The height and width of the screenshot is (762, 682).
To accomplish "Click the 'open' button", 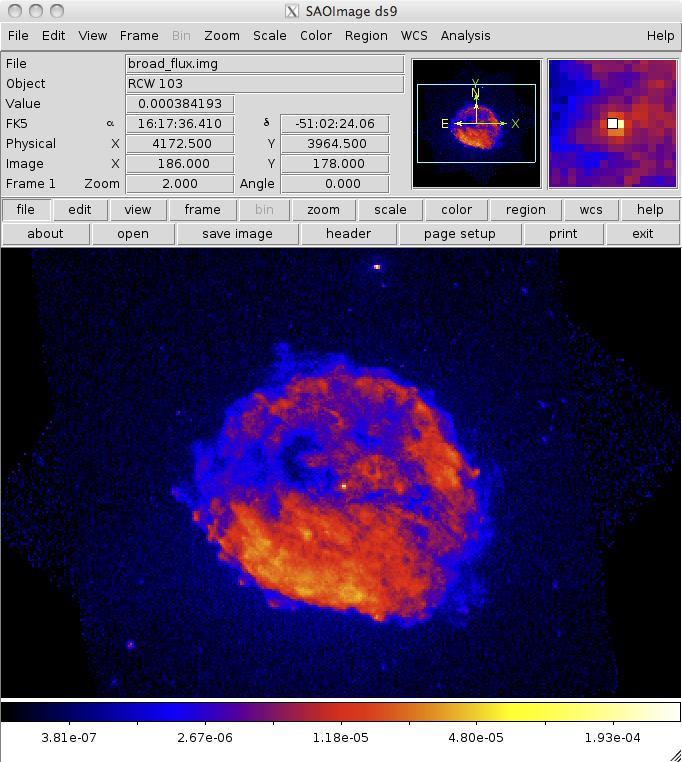I will (133, 234).
